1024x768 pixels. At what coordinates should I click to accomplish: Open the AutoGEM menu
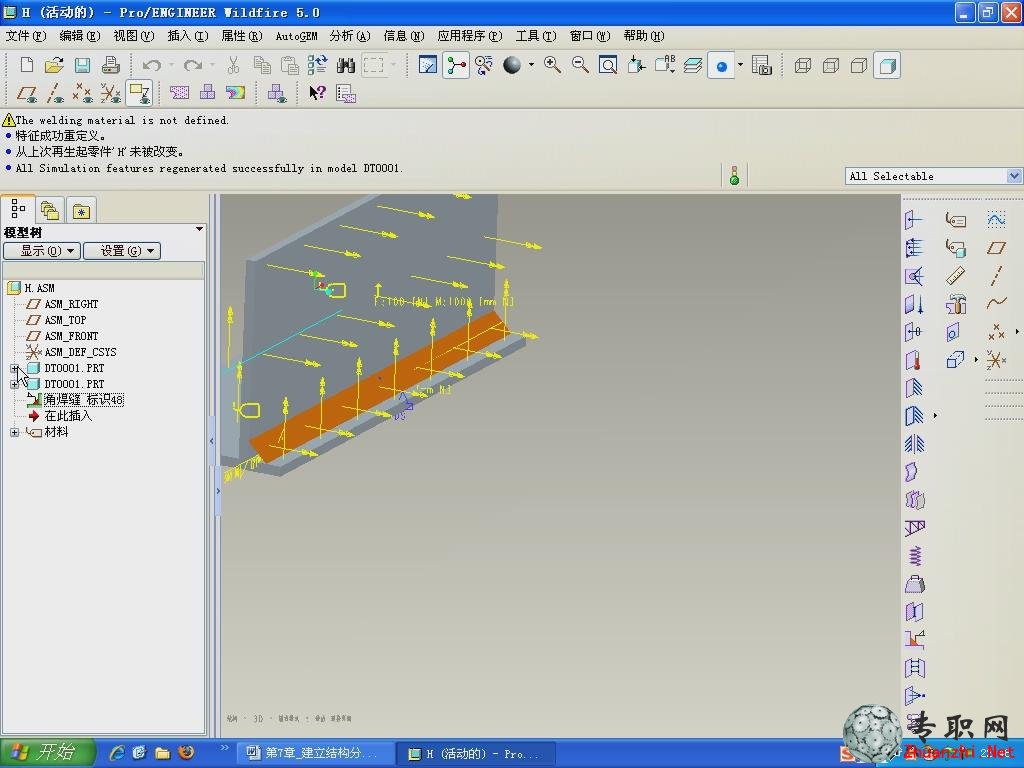[296, 36]
